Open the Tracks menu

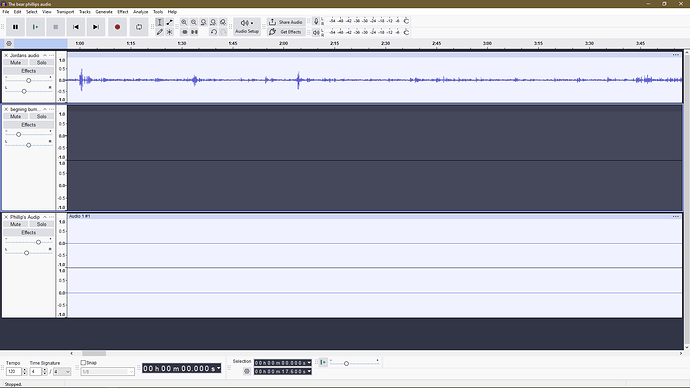click(84, 12)
